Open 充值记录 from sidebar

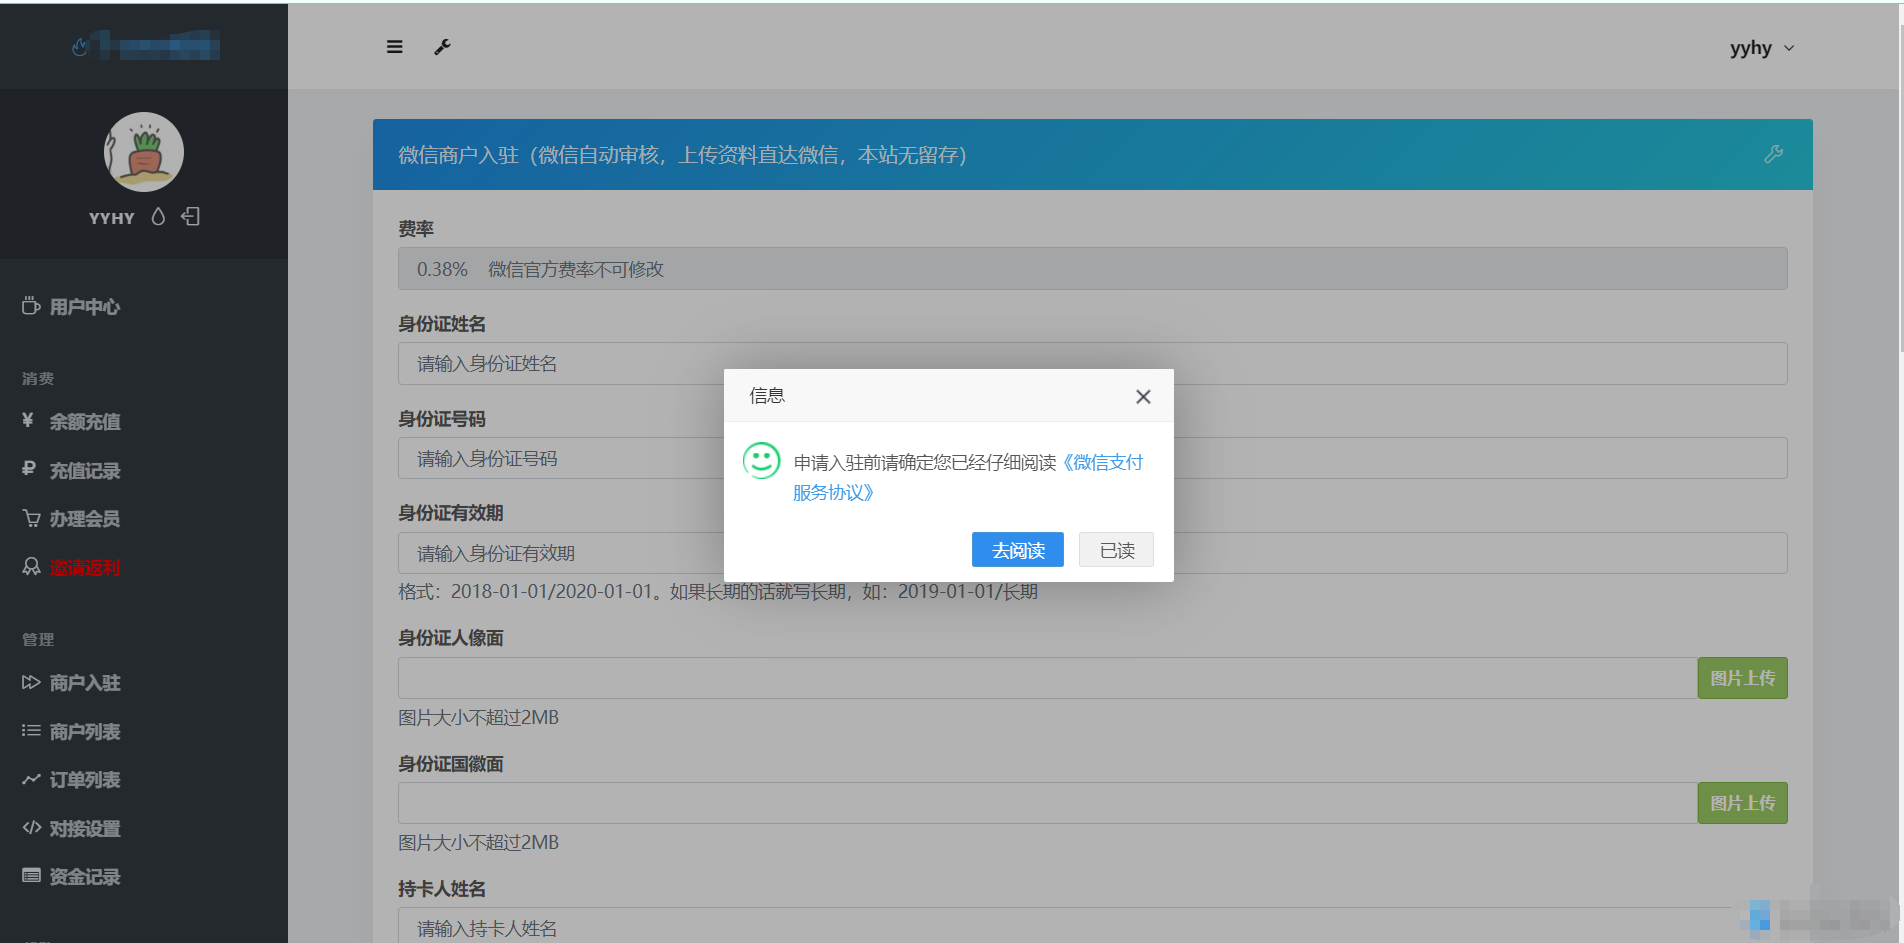[x=85, y=471]
